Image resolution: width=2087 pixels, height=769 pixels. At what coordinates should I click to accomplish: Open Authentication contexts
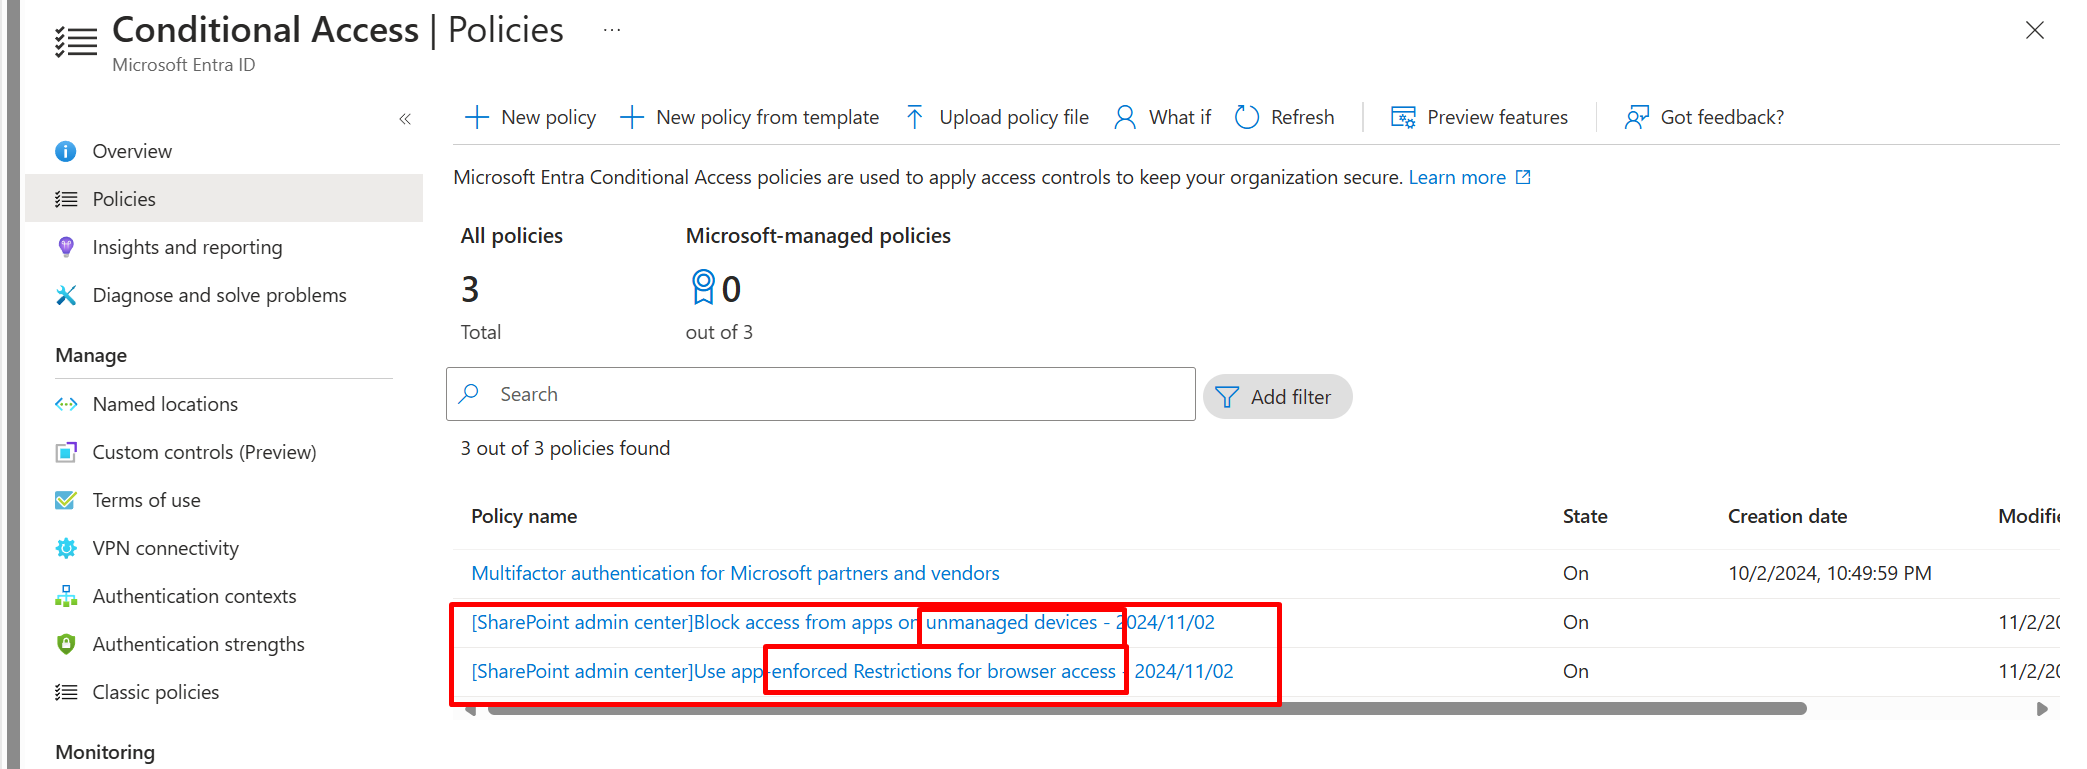pos(194,596)
